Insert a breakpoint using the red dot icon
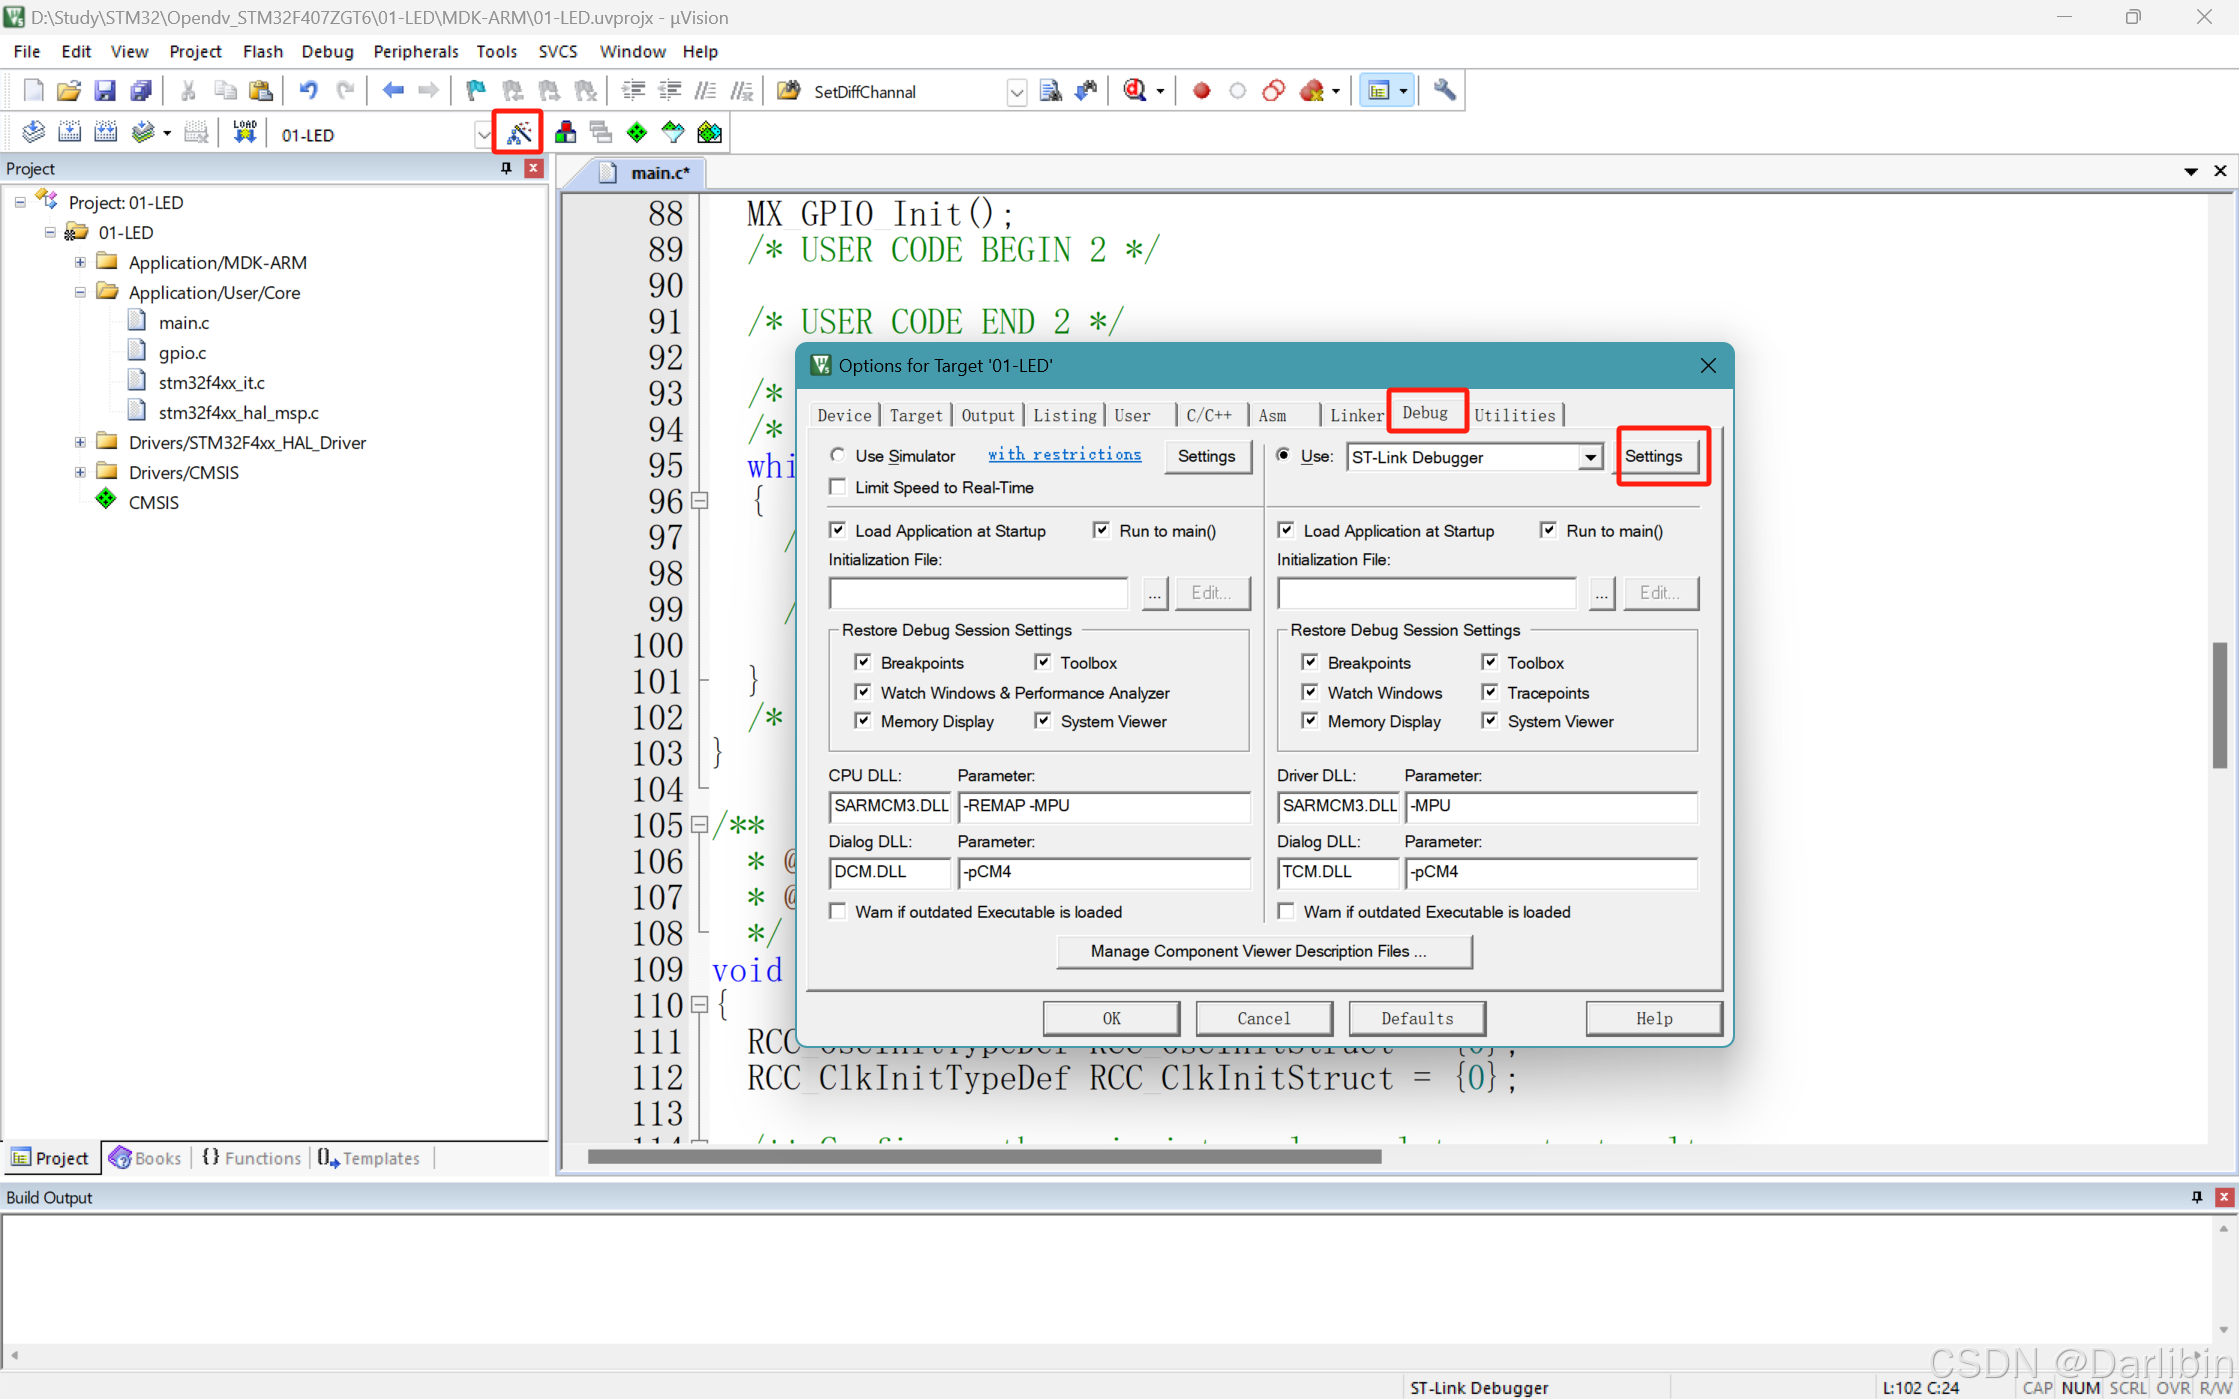 click(x=1201, y=90)
